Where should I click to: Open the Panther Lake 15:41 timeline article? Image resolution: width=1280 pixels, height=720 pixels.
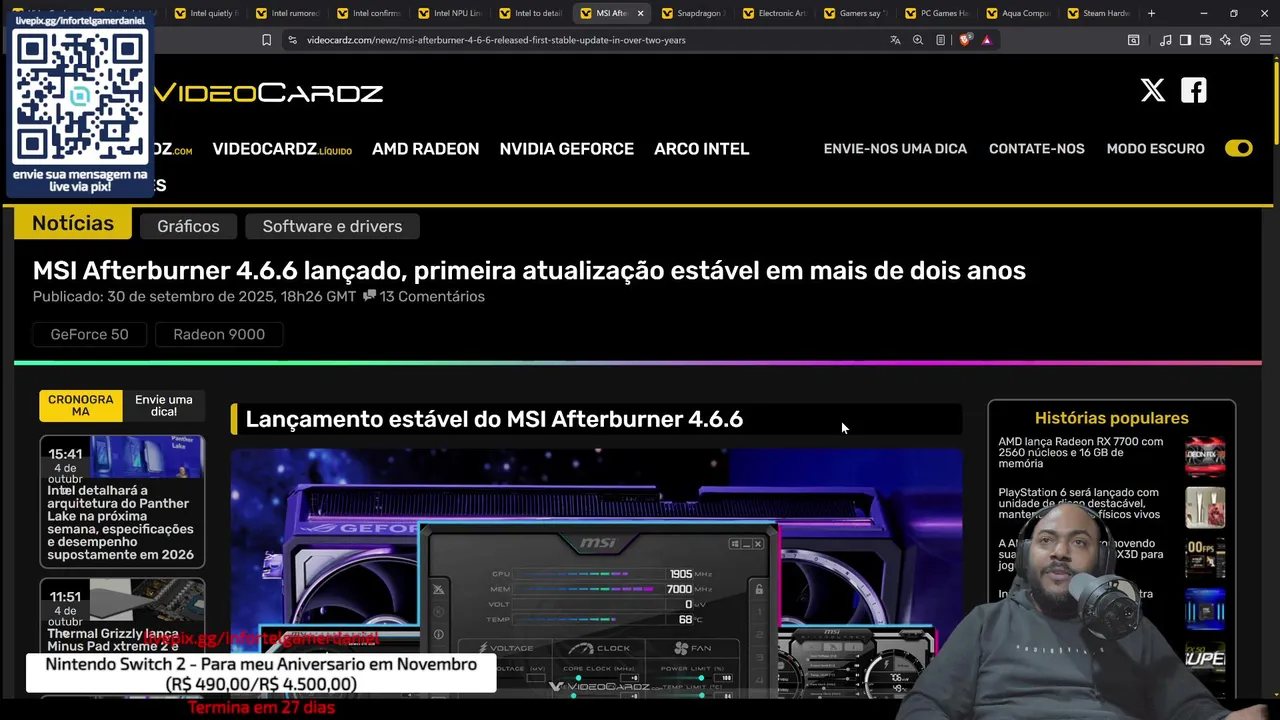click(122, 501)
